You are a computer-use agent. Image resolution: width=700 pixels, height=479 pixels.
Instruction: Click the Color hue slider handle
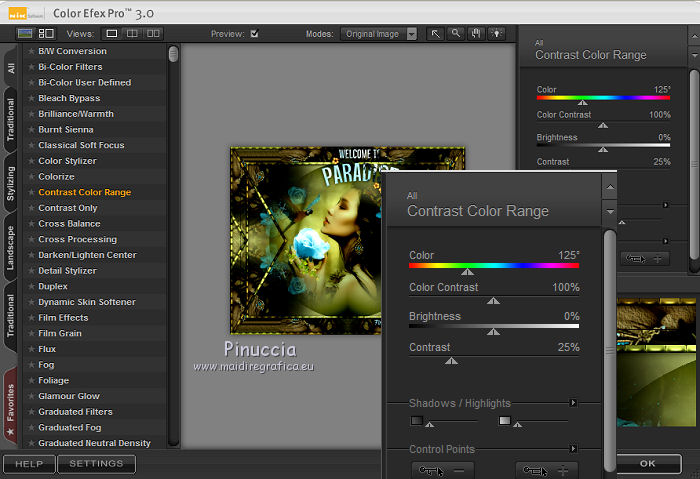[x=467, y=271]
